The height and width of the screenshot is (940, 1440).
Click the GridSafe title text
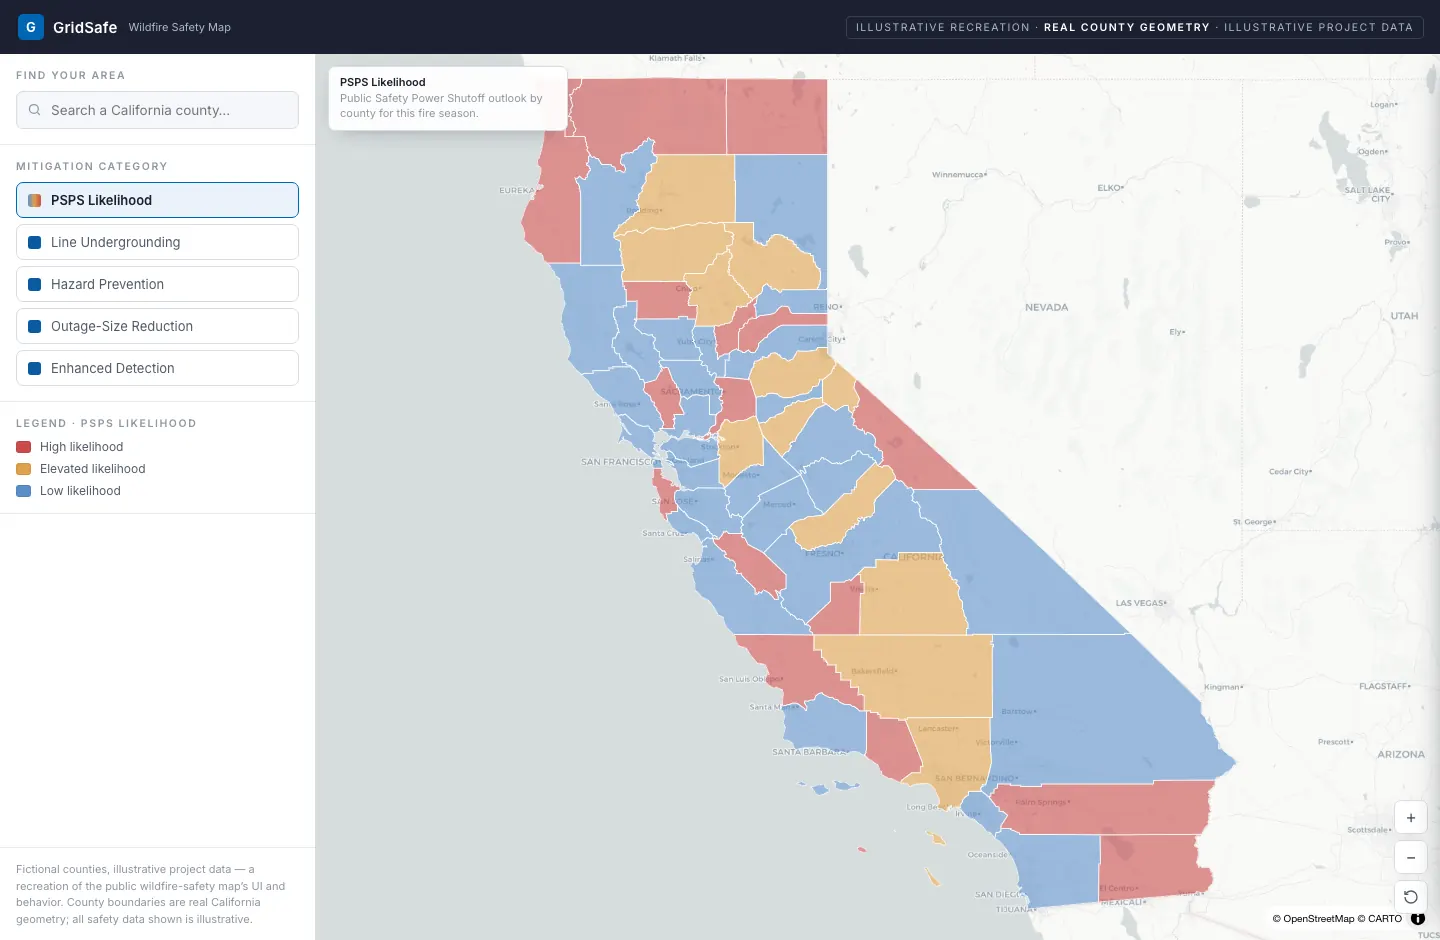pos(85,27)
